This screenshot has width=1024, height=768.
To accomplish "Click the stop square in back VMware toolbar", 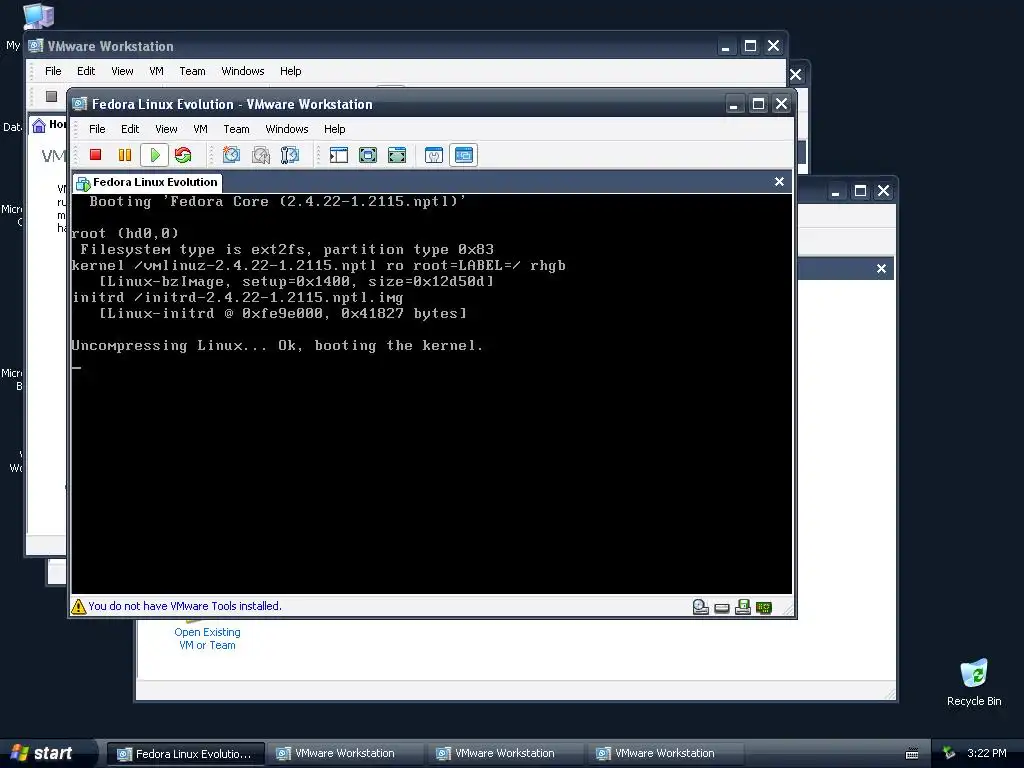I will (52, 97).
